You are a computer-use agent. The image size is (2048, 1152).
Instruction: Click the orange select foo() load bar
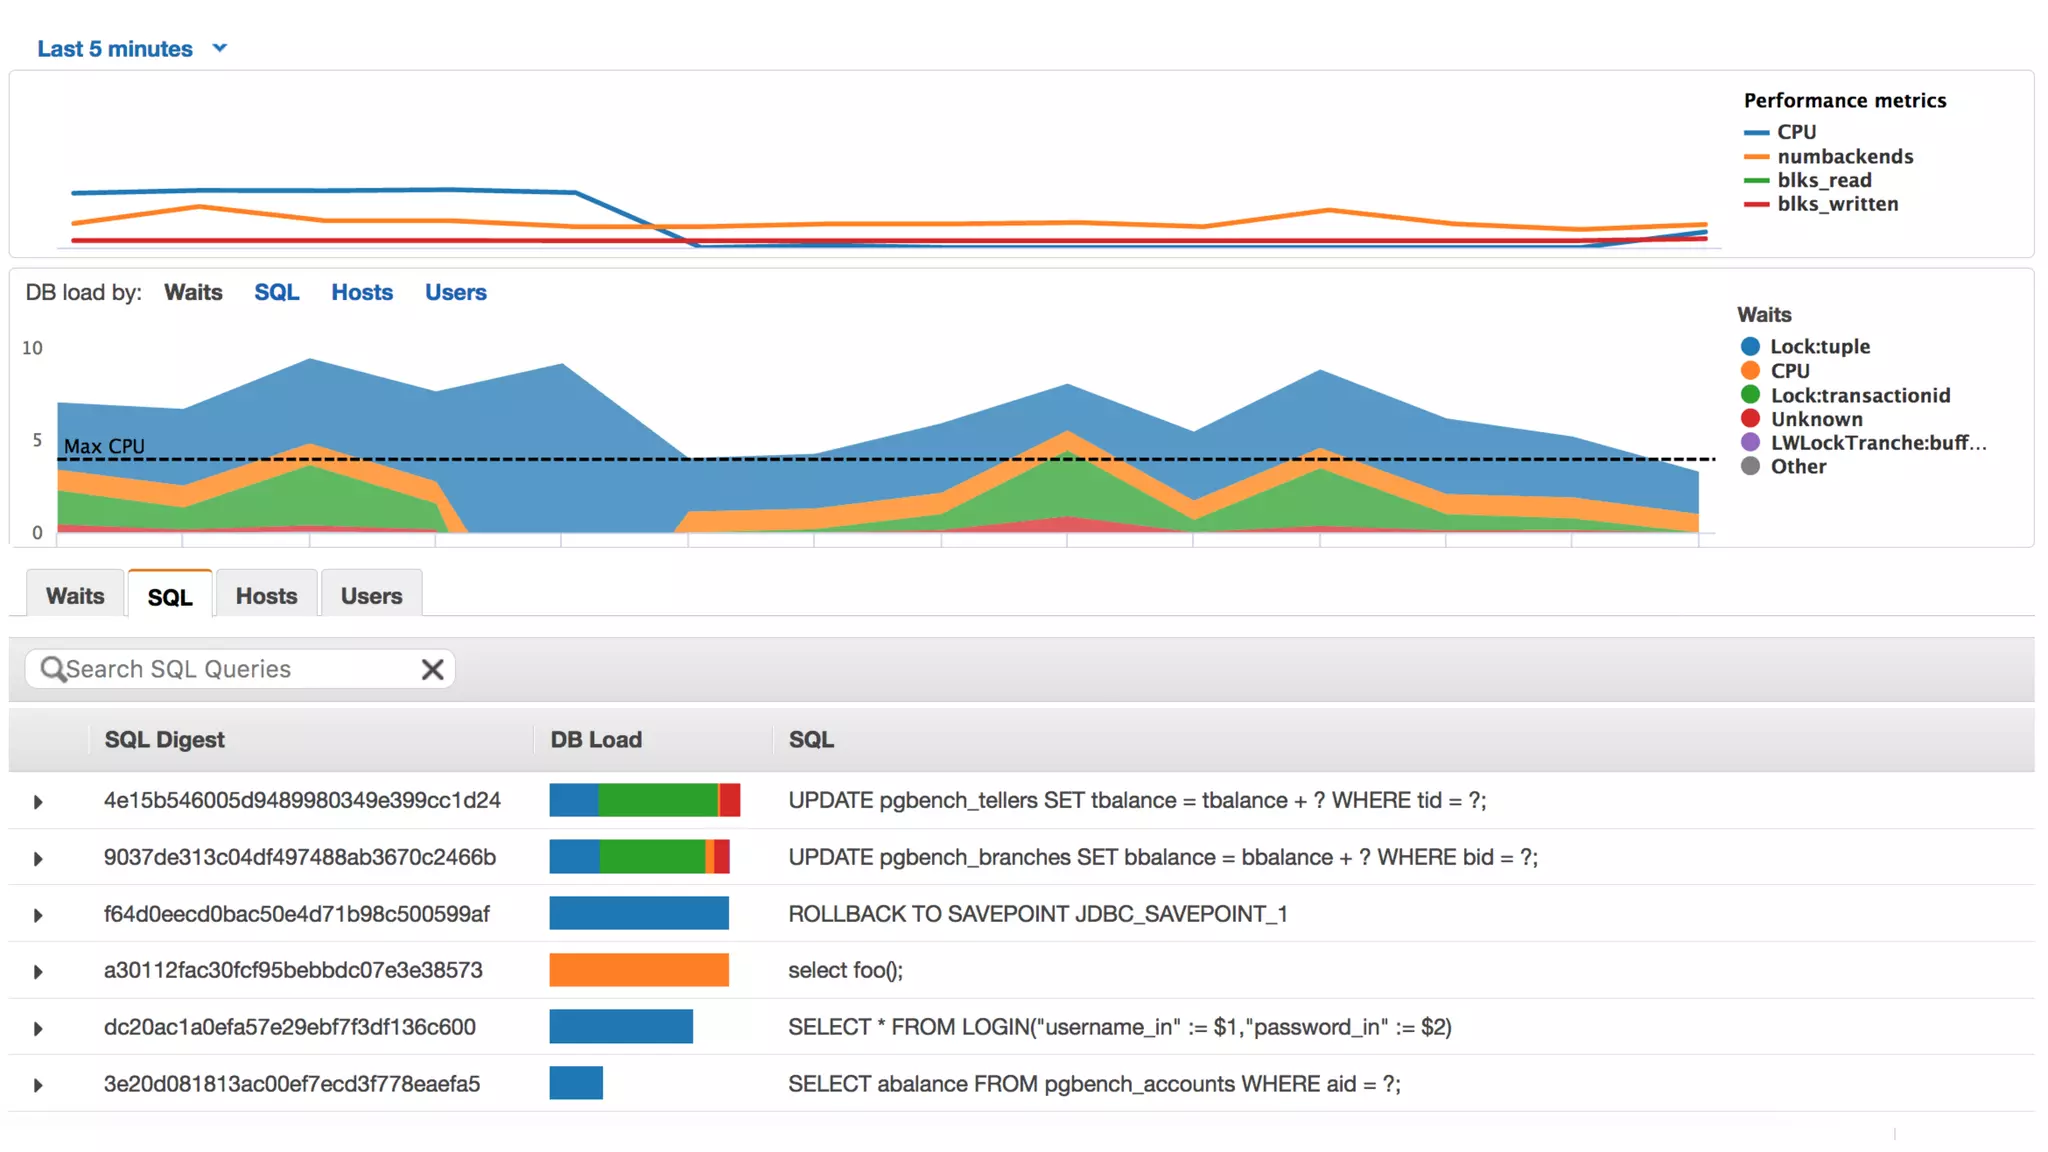tap(638, 970)
